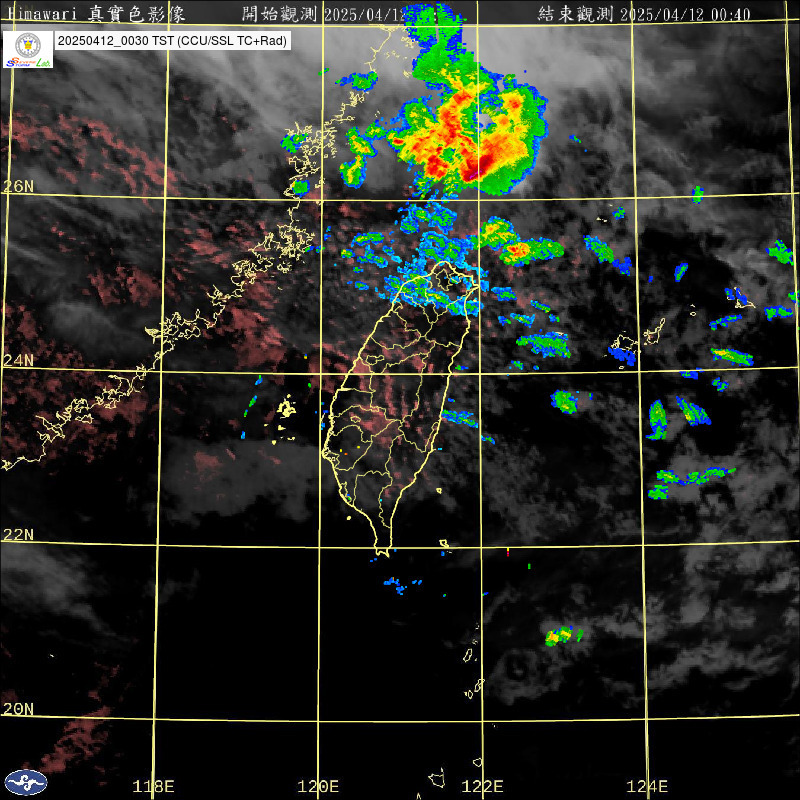Click the 20N latitude label

click(18, 708)
